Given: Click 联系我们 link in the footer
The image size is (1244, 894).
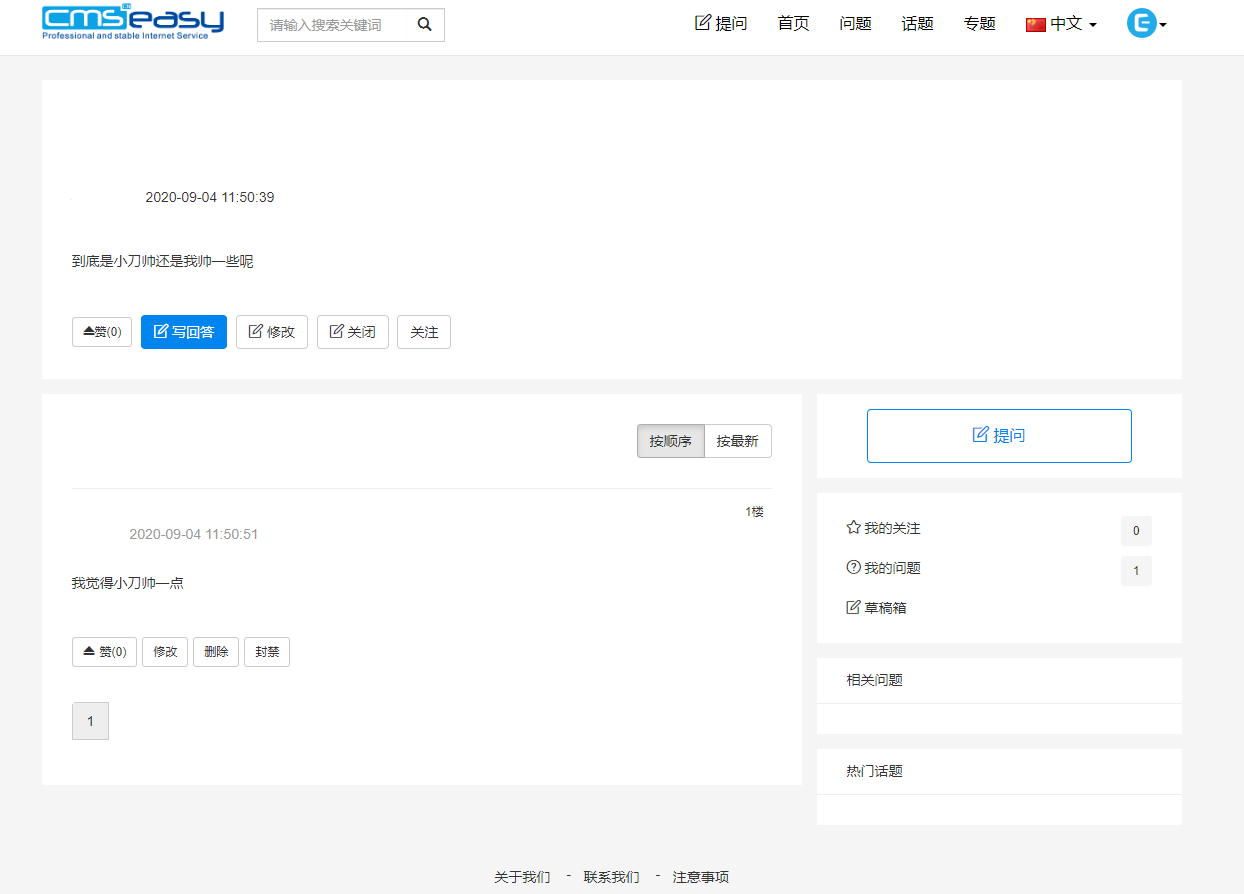Looking at the screenshot, I should tap(611, 877).
